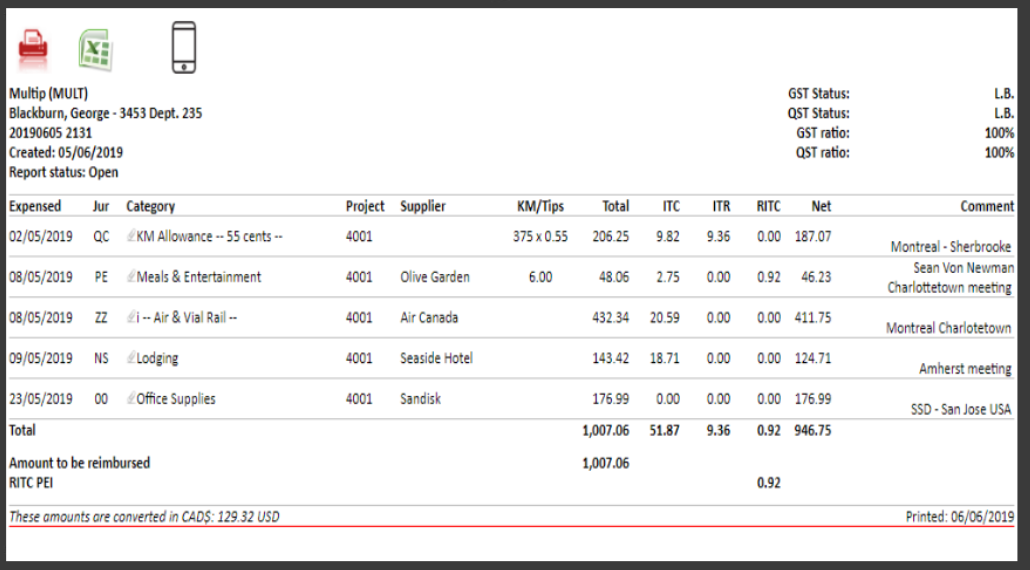Click the Amherst meeting comment
The width and height of the screenshot is (1030, 570).
coord(965,369)
